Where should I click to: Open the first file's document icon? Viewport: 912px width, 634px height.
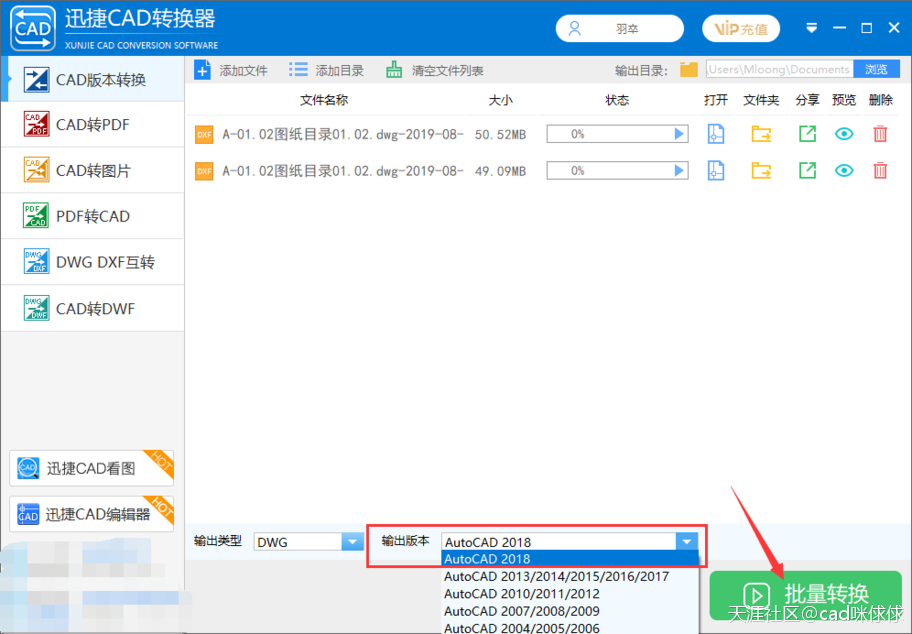pos(715,134)
